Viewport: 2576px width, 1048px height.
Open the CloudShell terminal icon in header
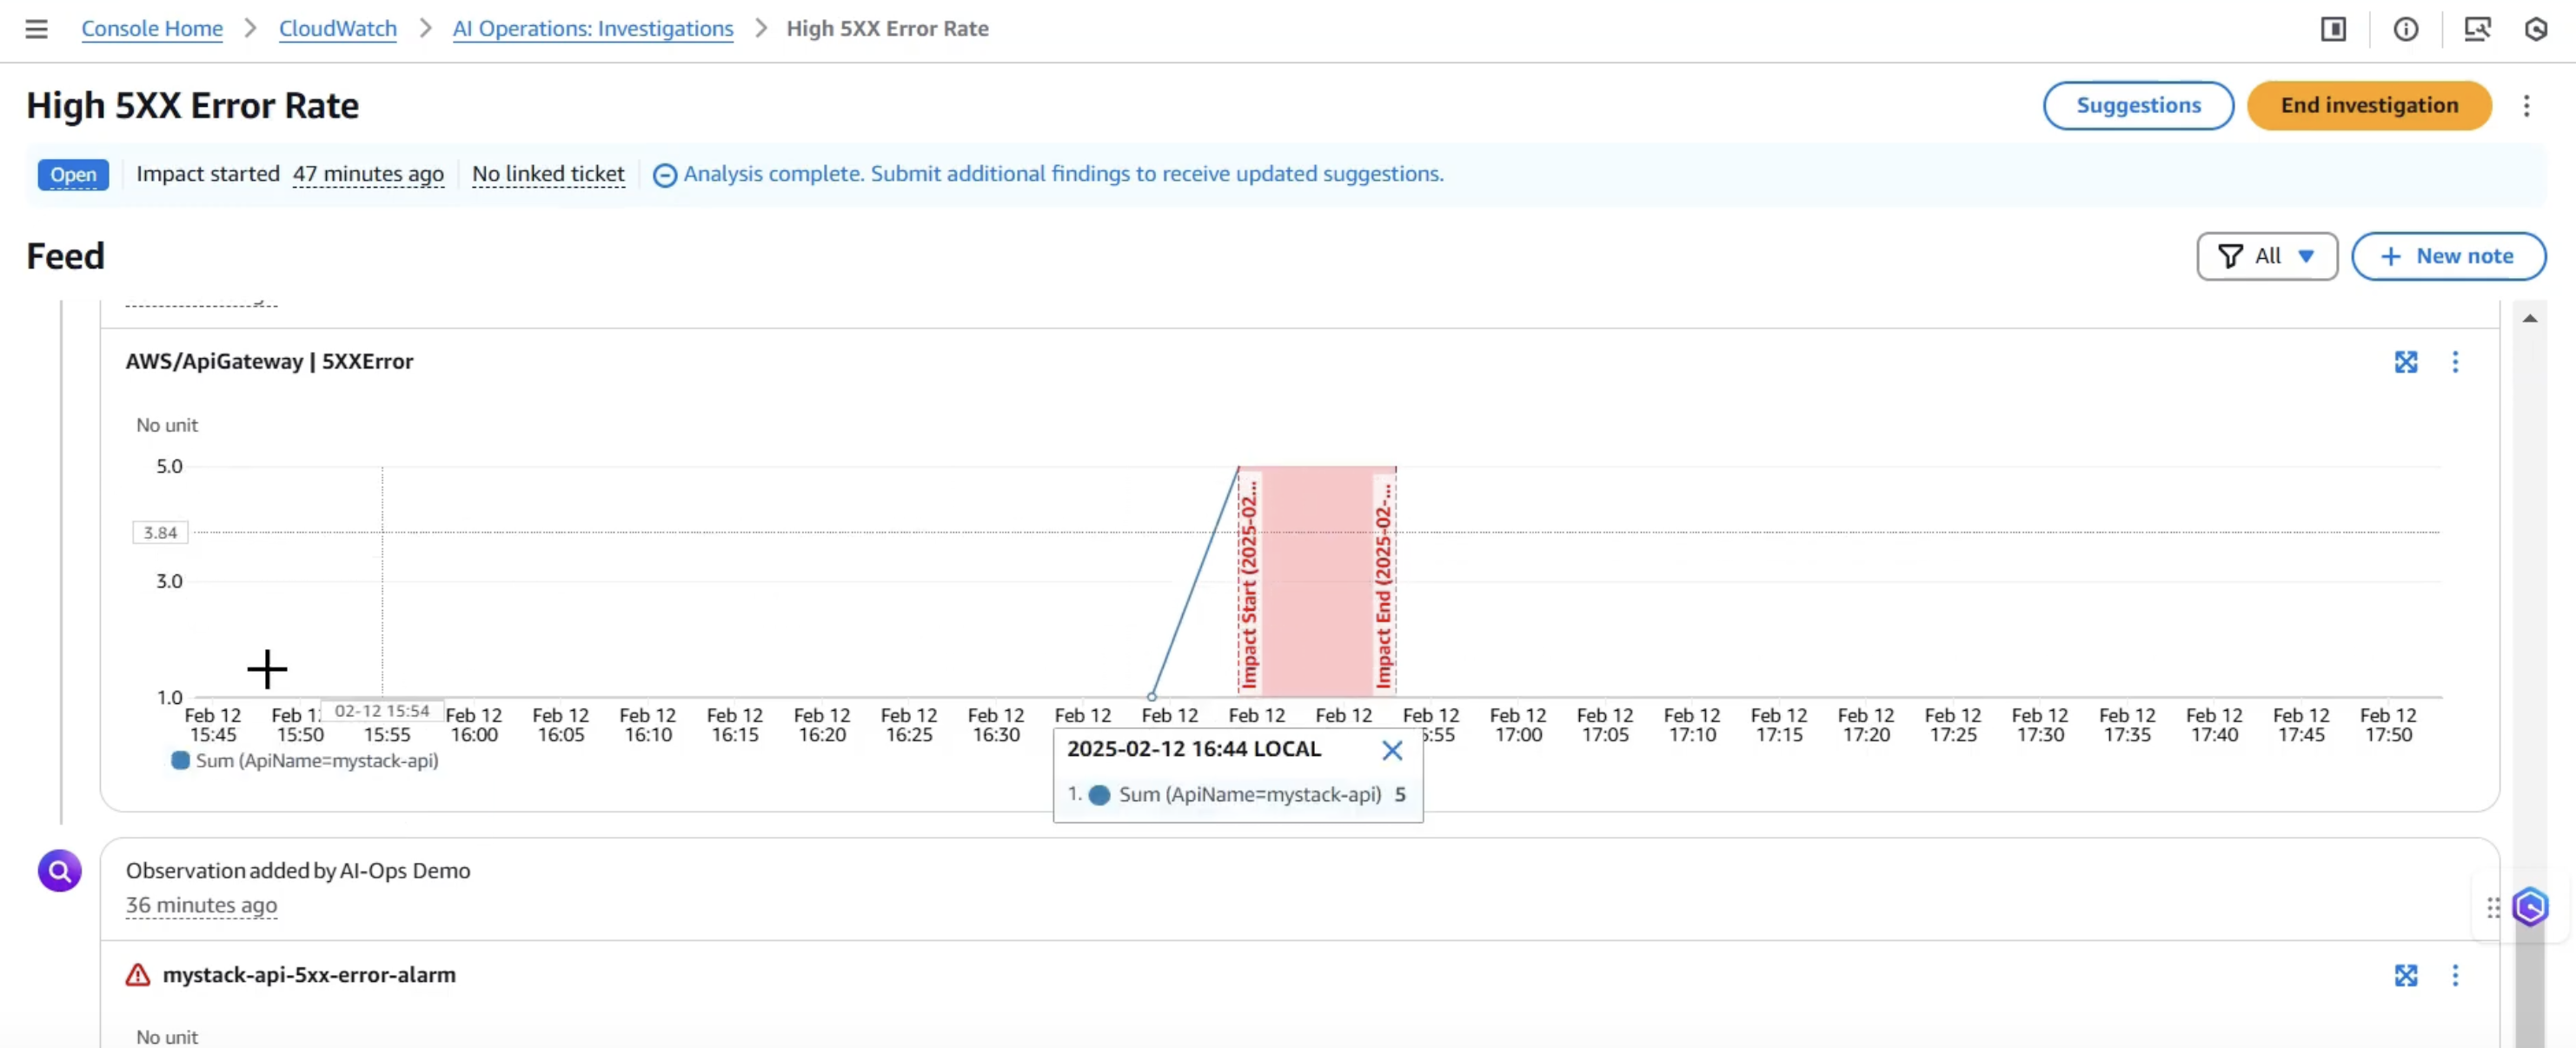pos(2476,29)
